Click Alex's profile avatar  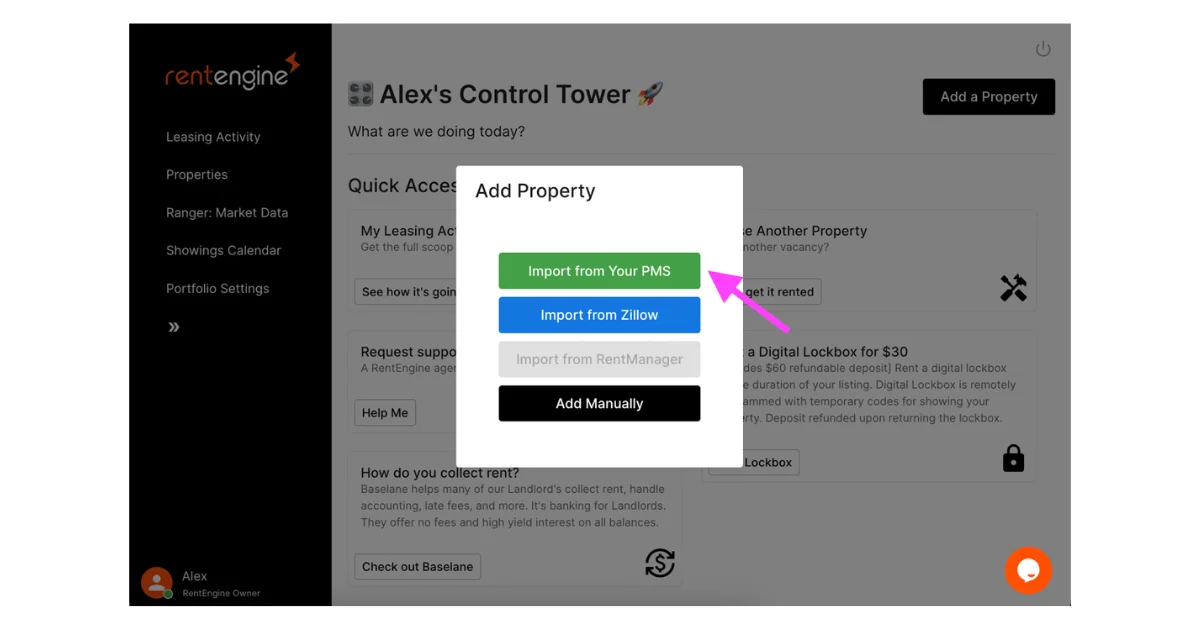[156, 583]
